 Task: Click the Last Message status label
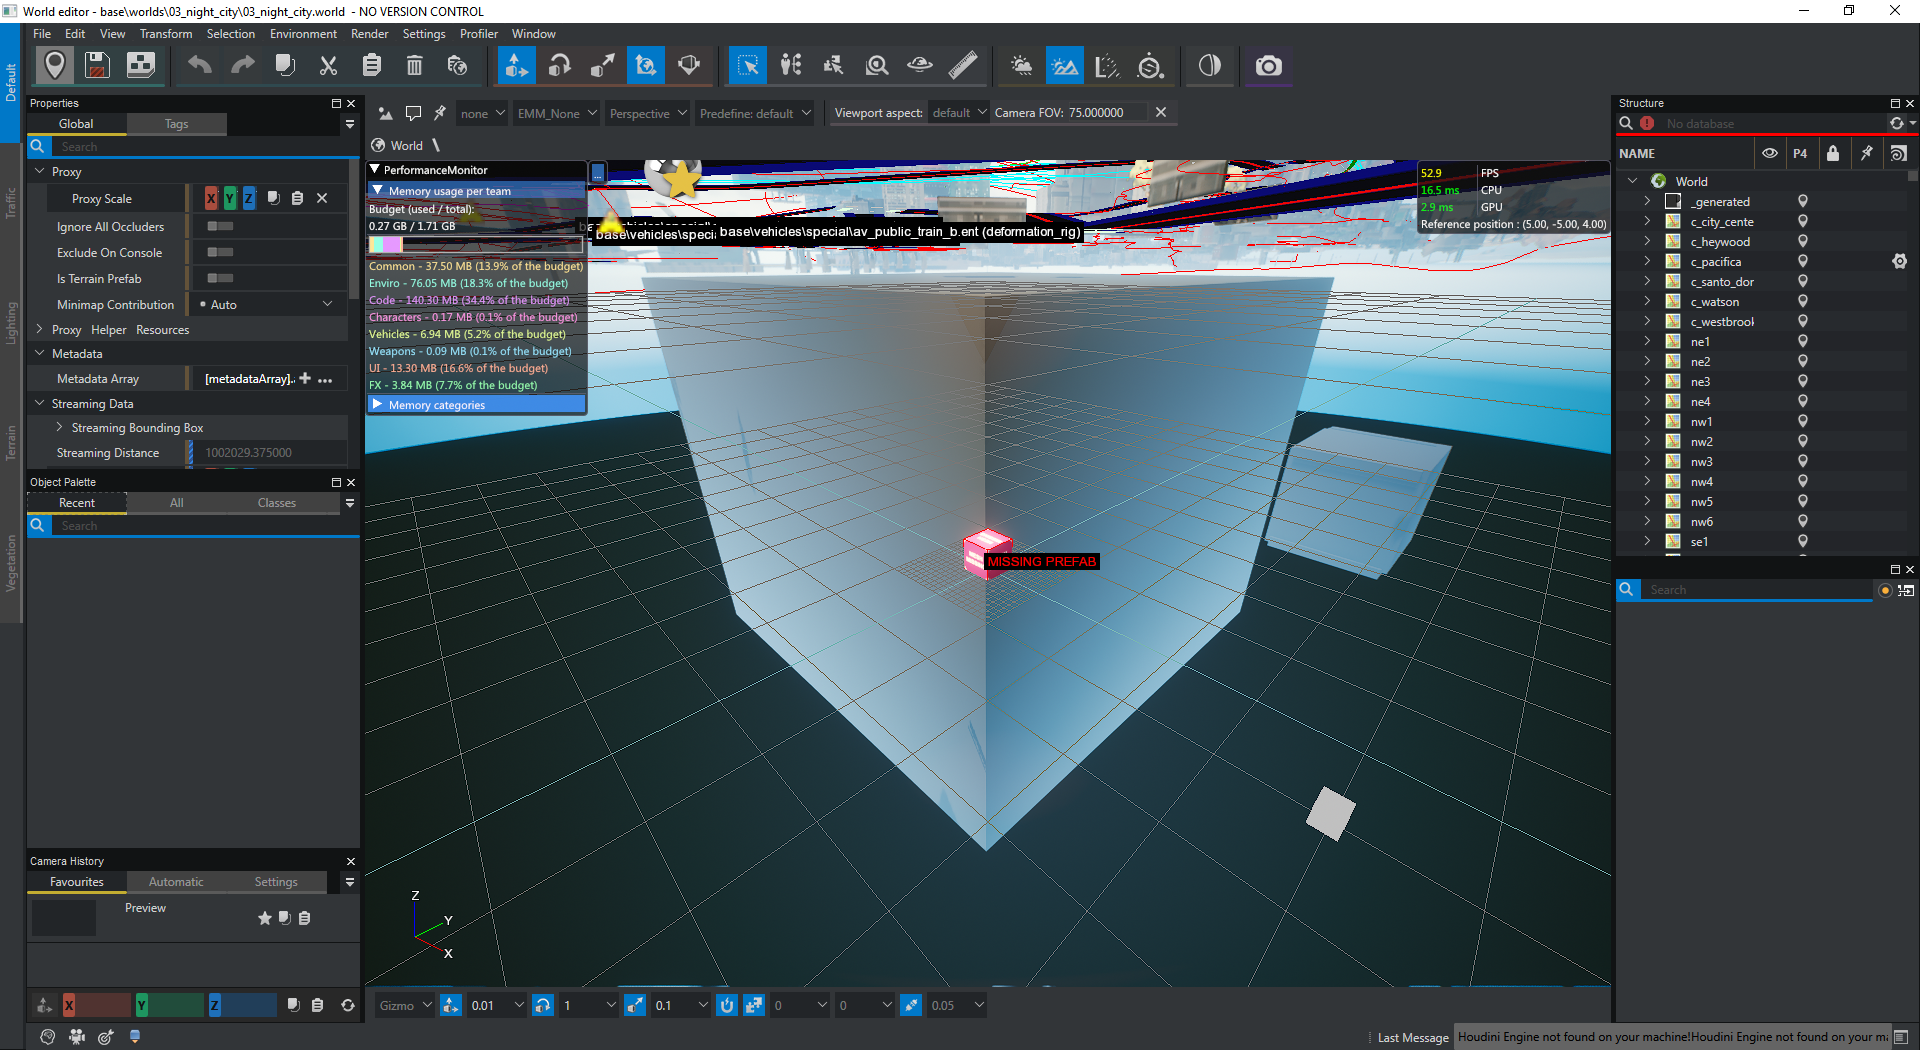1412,1037
